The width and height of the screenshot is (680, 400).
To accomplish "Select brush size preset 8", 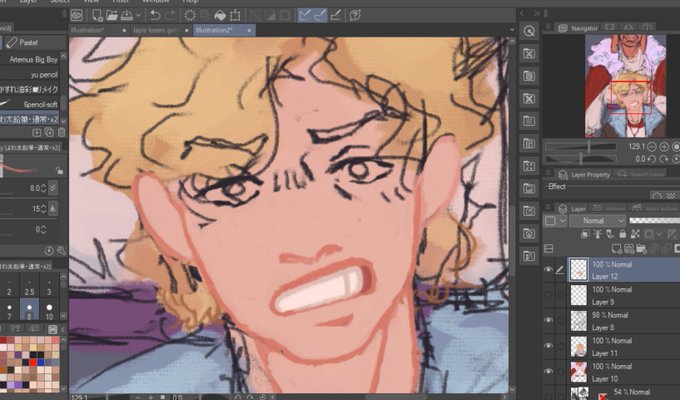I will (29, 310).
